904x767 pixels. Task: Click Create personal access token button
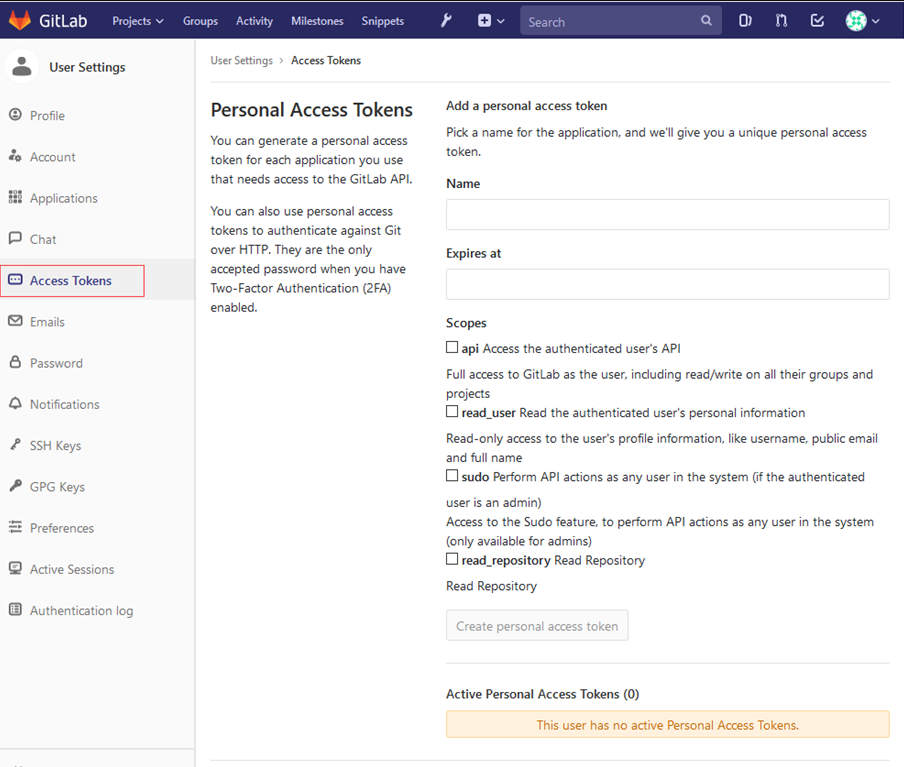pos(537,626)
